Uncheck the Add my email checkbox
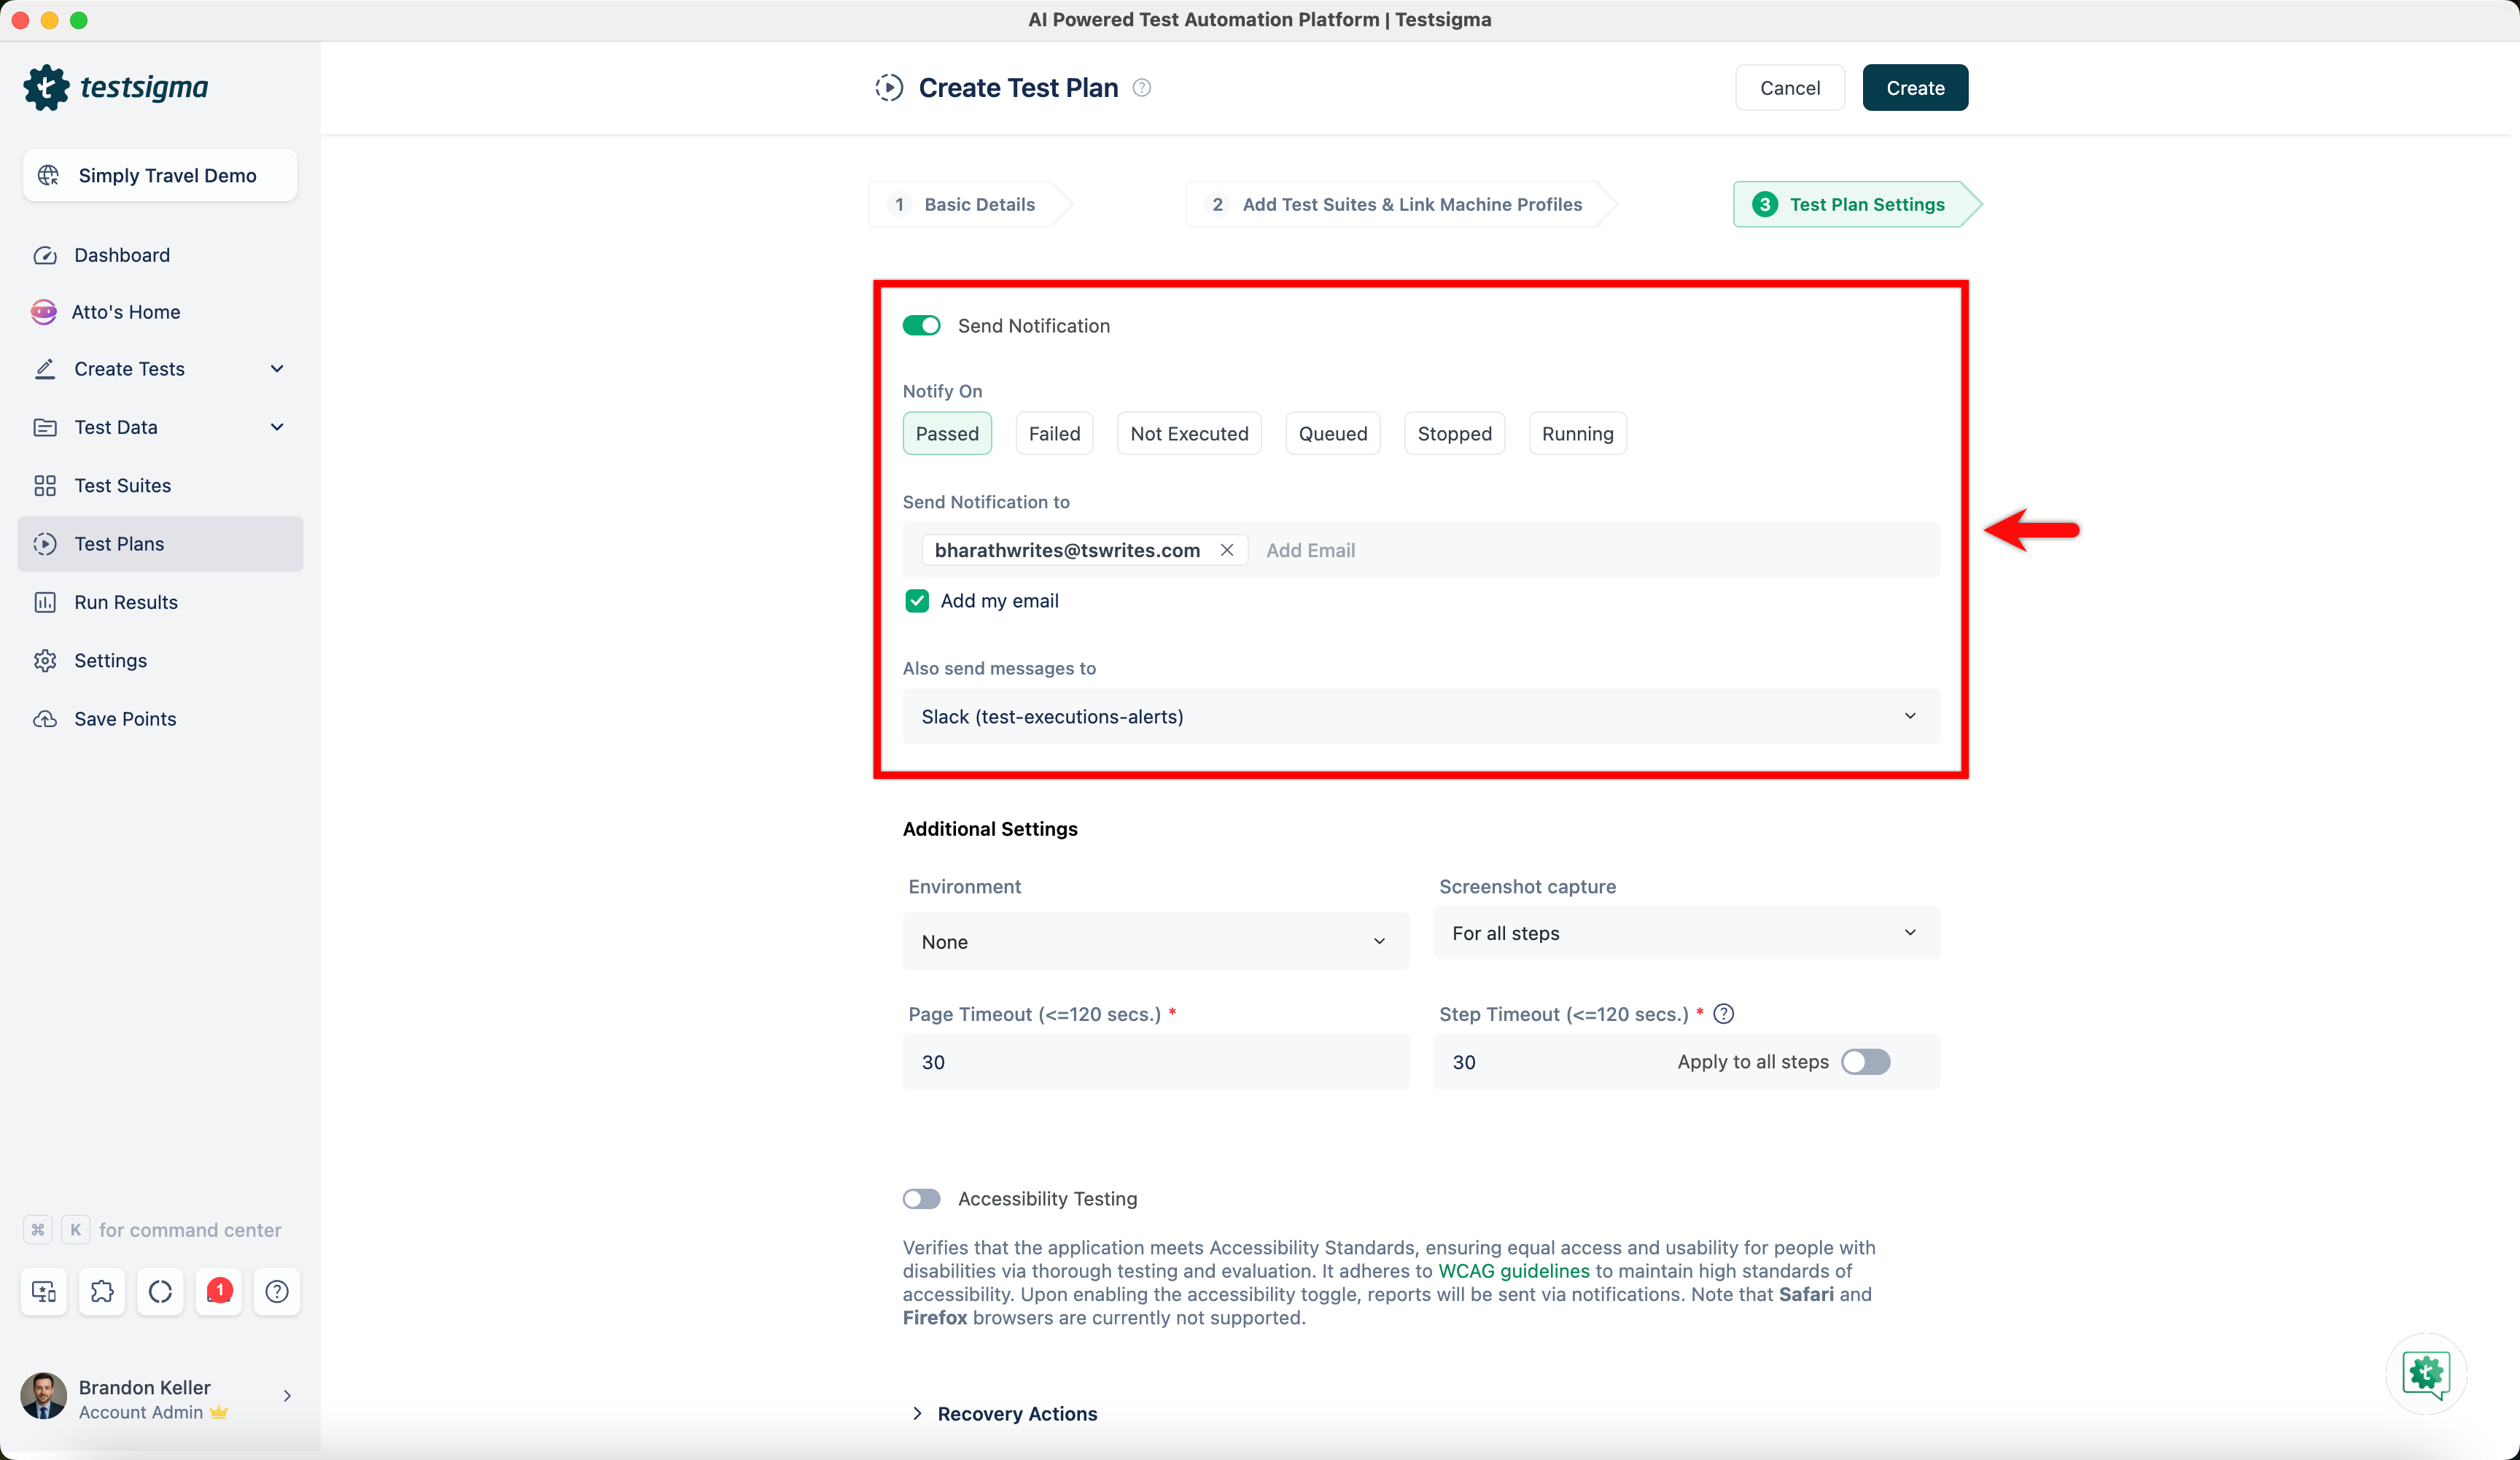This screenshot has height=1460, width=2520. click(917, 600)
